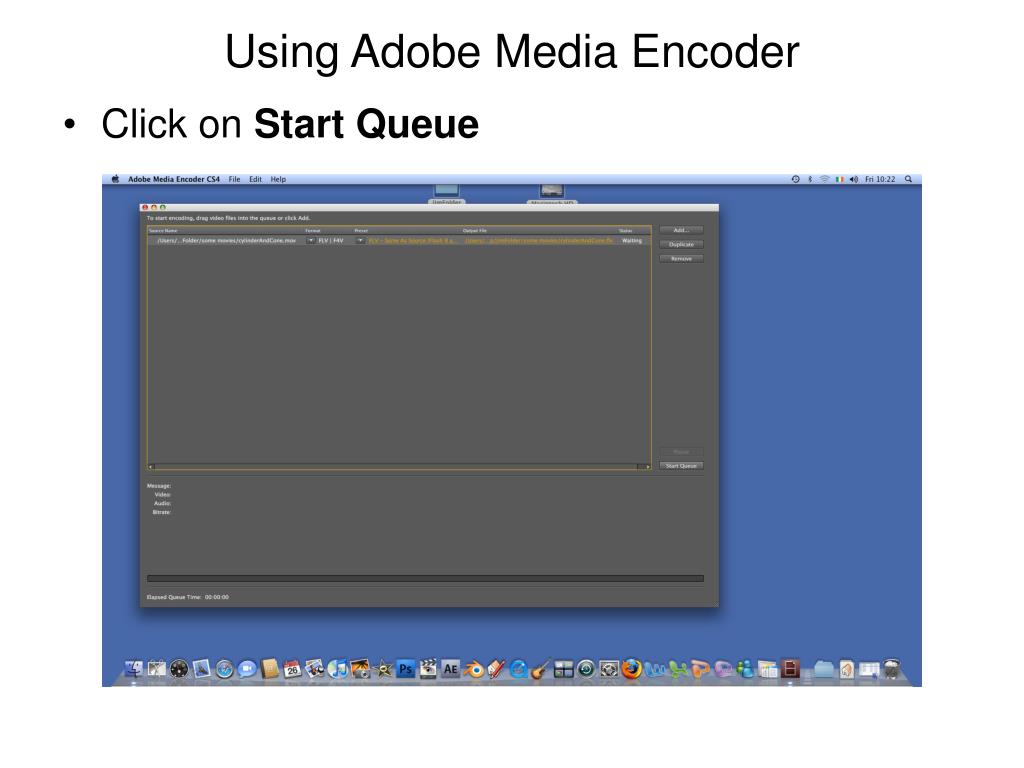Screen dimensions: 1024x768
Task: Click the Remove button
Action: coord(680,259)
